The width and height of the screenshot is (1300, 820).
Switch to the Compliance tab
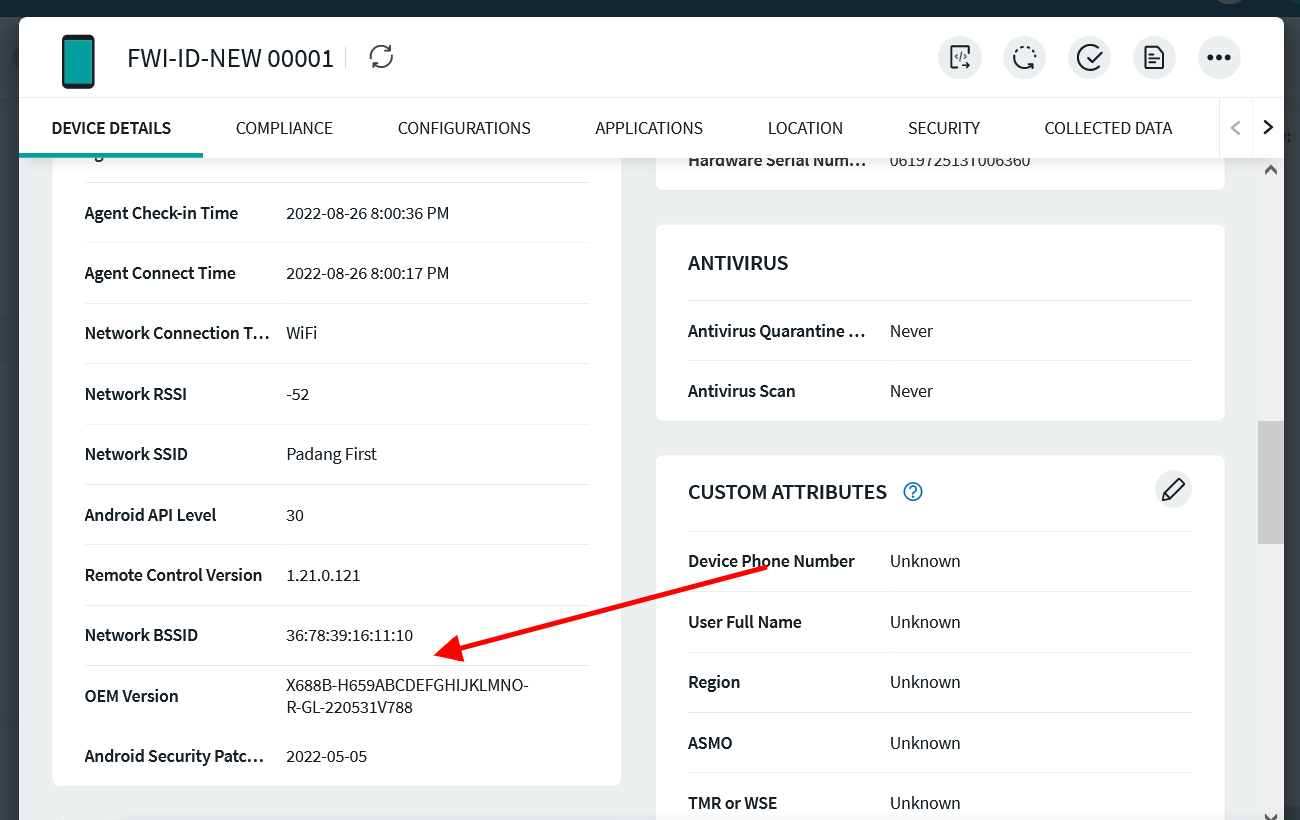coord(284,128)
